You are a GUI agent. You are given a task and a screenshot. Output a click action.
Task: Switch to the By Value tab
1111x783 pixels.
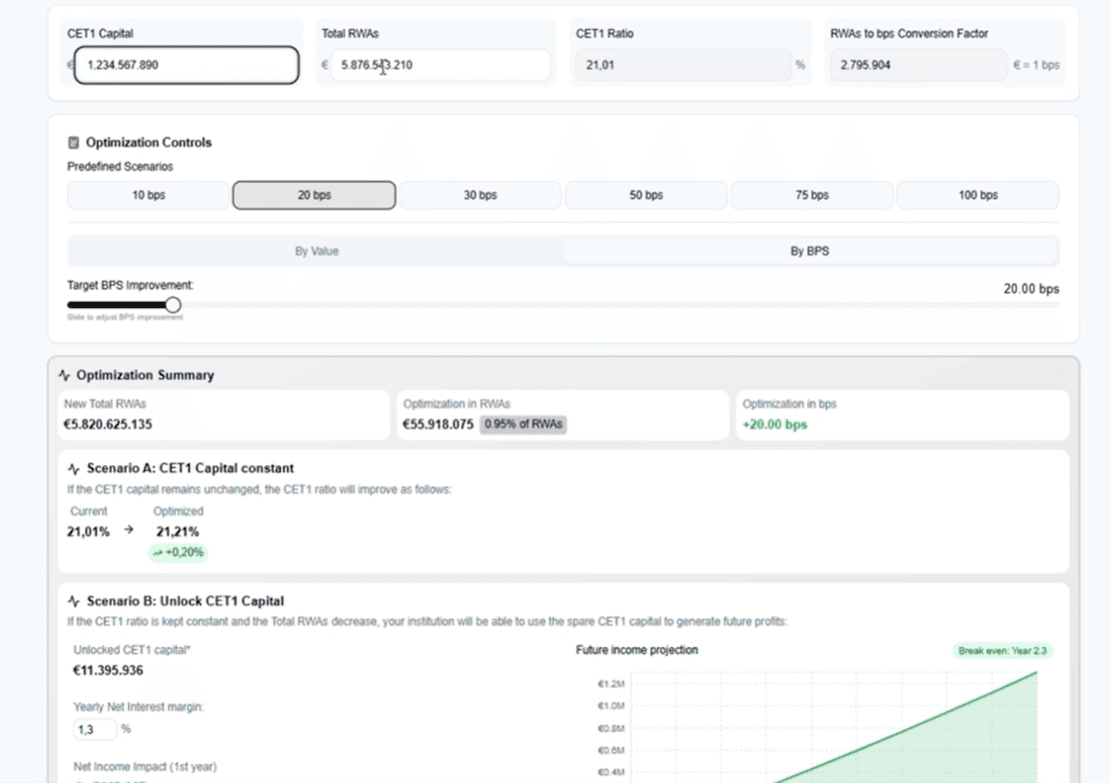[316, 252]
